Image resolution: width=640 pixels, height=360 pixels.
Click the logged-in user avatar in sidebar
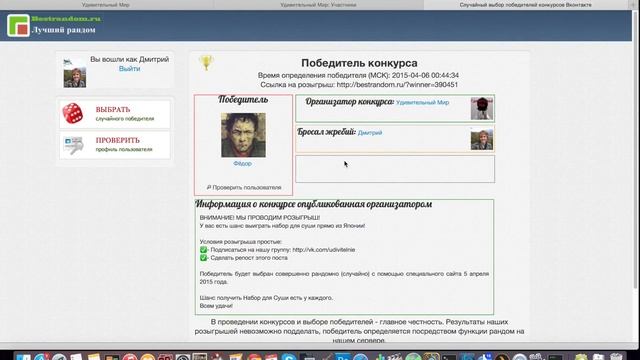click(x=75, y=73)
